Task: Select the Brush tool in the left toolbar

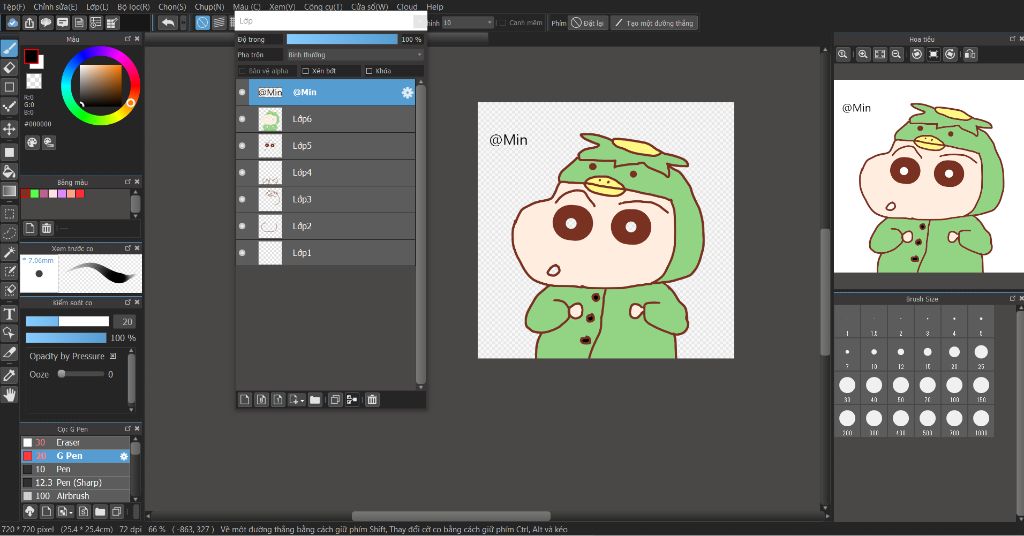Action: pyautogui.click(x=9, y=48)
